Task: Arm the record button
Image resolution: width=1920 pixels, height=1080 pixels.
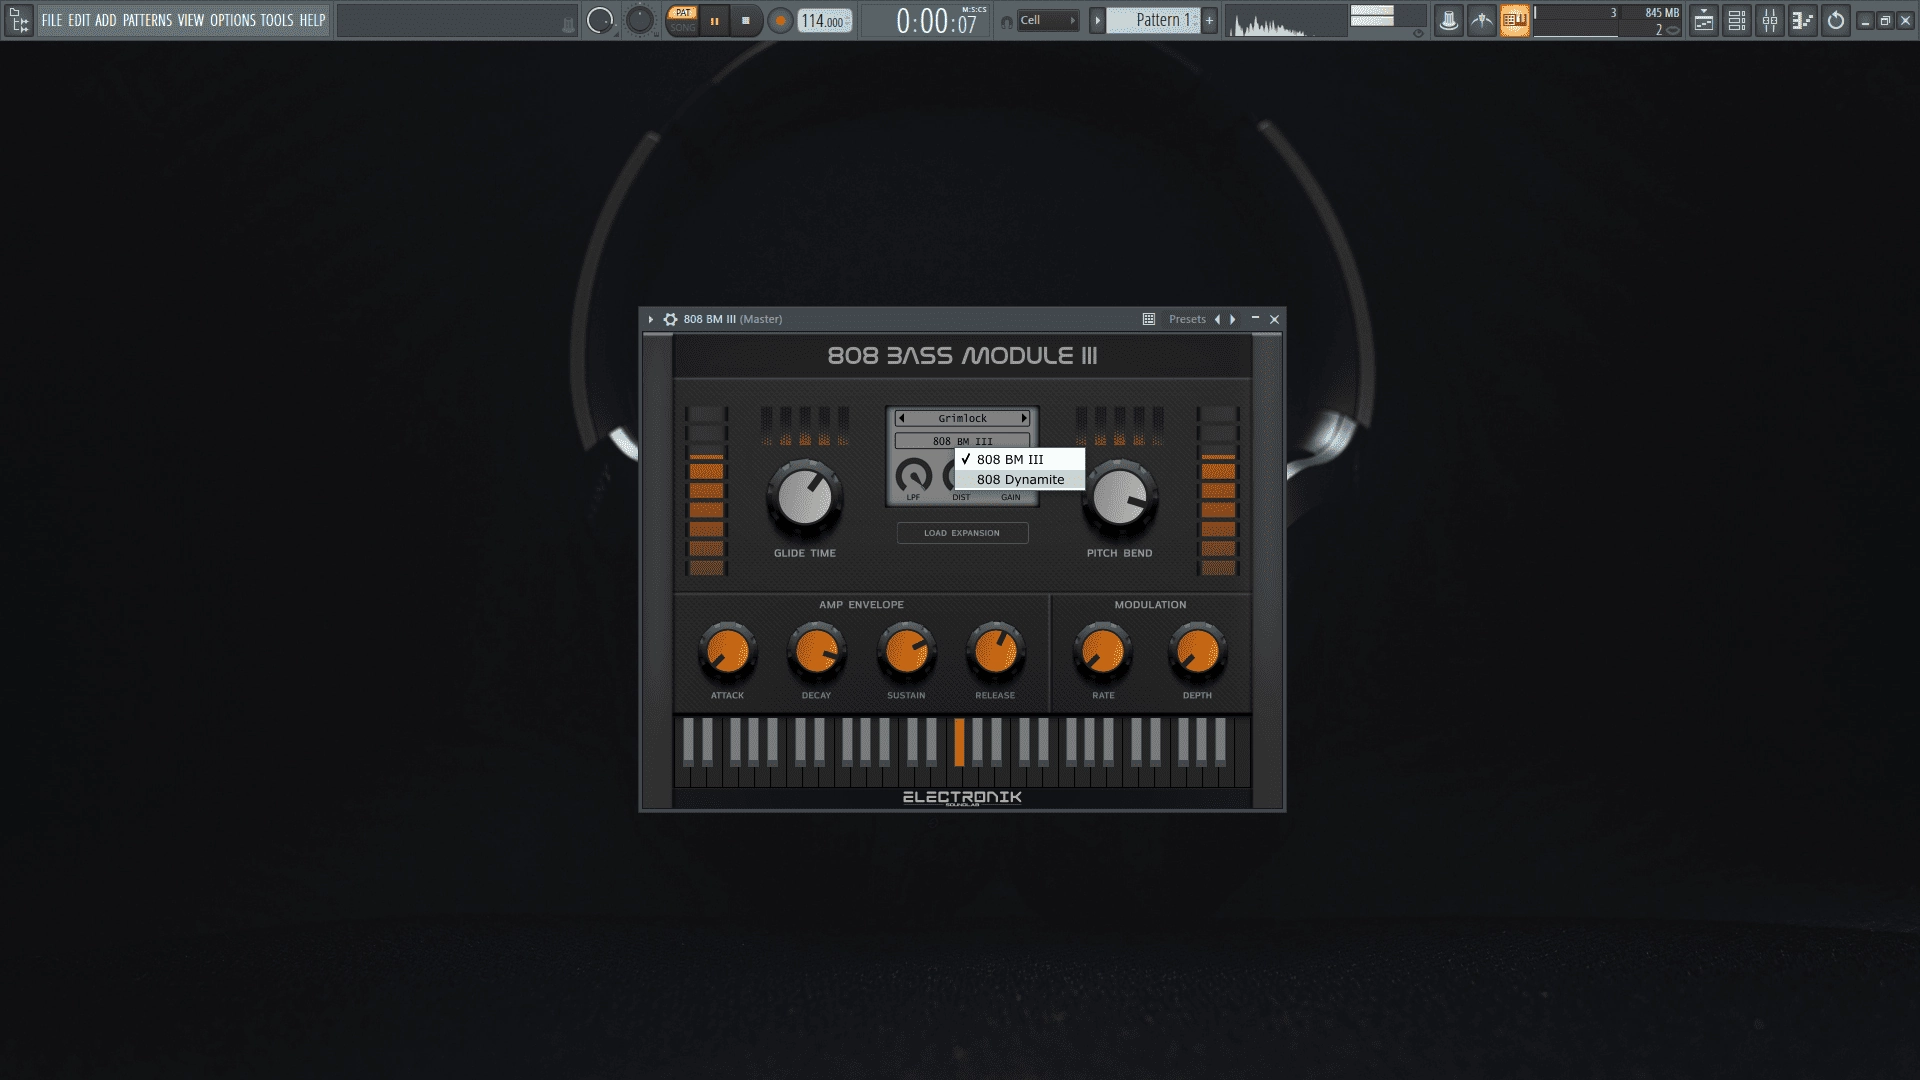Action: tap(780, 20)
